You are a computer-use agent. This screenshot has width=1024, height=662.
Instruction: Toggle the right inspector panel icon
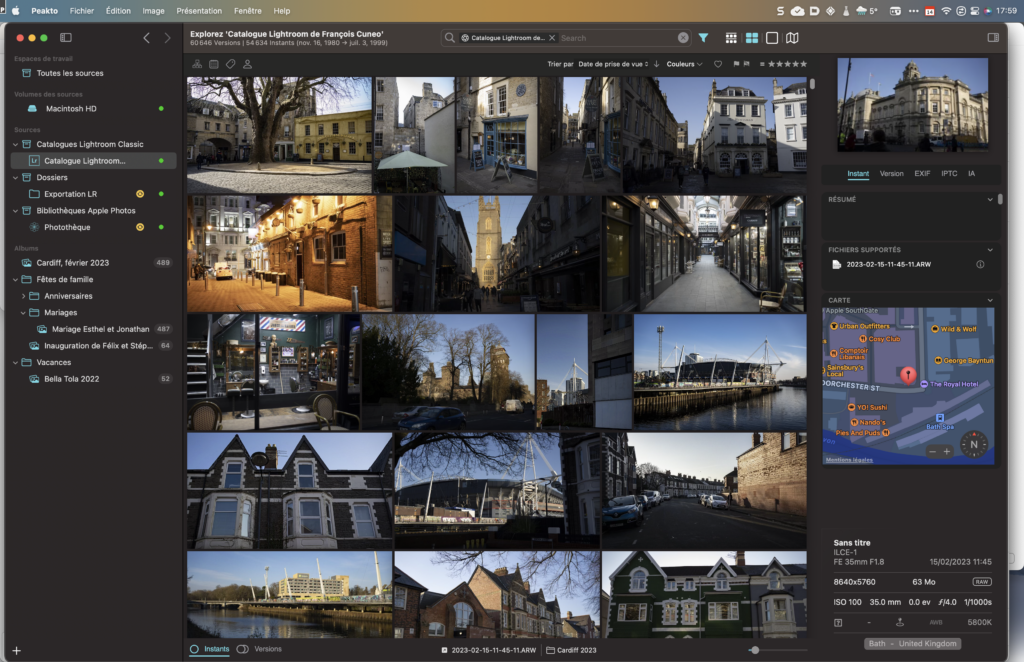pos(993,38)
